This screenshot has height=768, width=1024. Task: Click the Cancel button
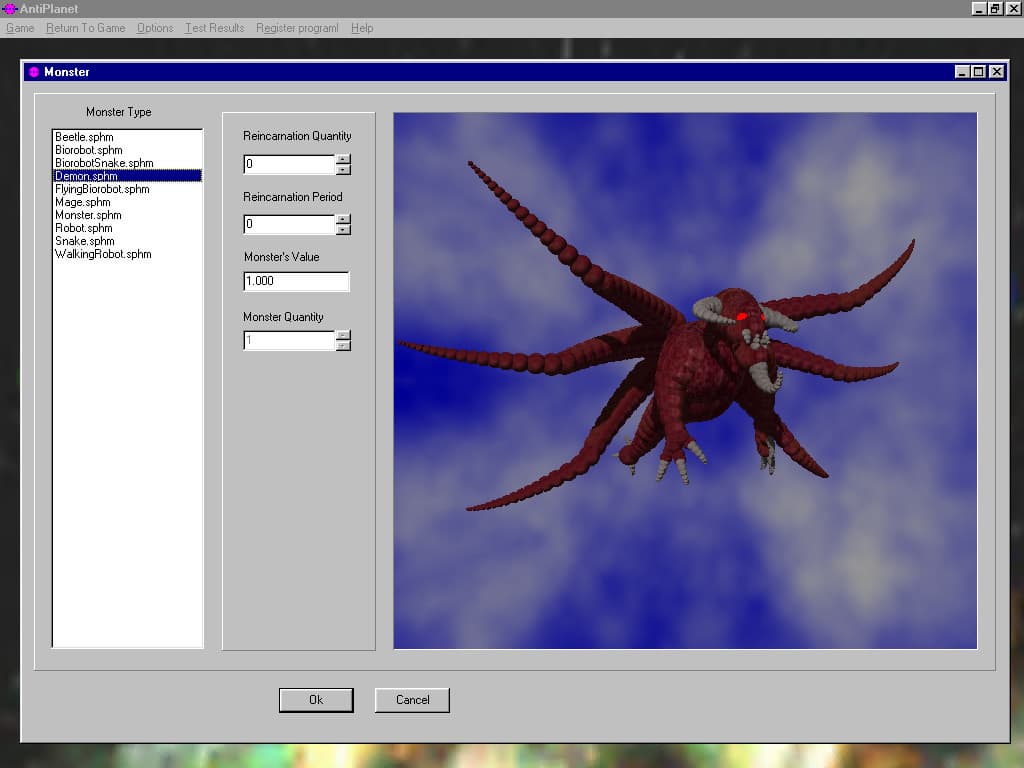412,700
